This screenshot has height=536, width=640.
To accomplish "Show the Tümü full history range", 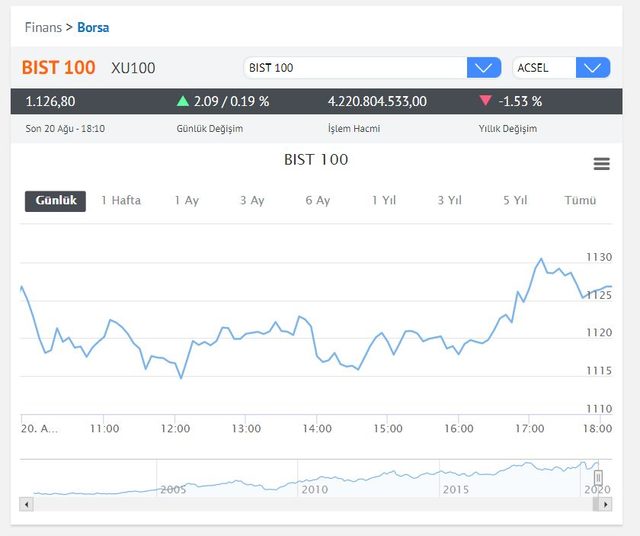I will pos(580,200).
